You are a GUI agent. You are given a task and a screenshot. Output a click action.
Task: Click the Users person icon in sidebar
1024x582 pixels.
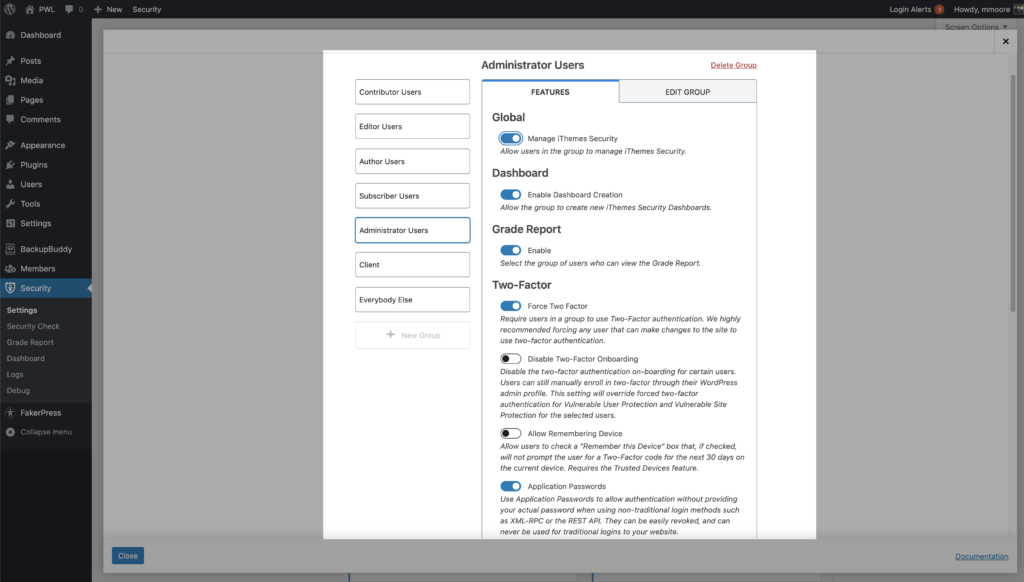coord(10,184)
